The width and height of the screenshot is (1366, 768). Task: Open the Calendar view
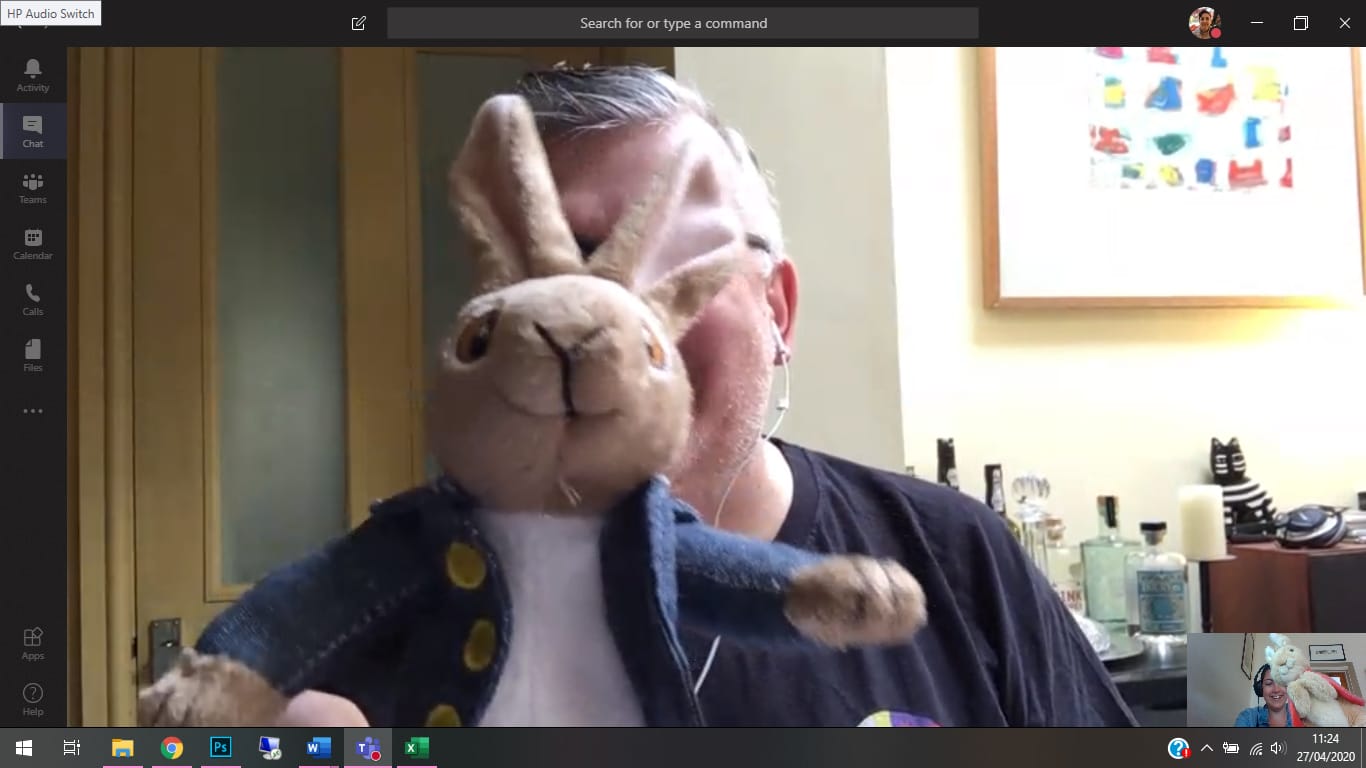coord(33,243)
